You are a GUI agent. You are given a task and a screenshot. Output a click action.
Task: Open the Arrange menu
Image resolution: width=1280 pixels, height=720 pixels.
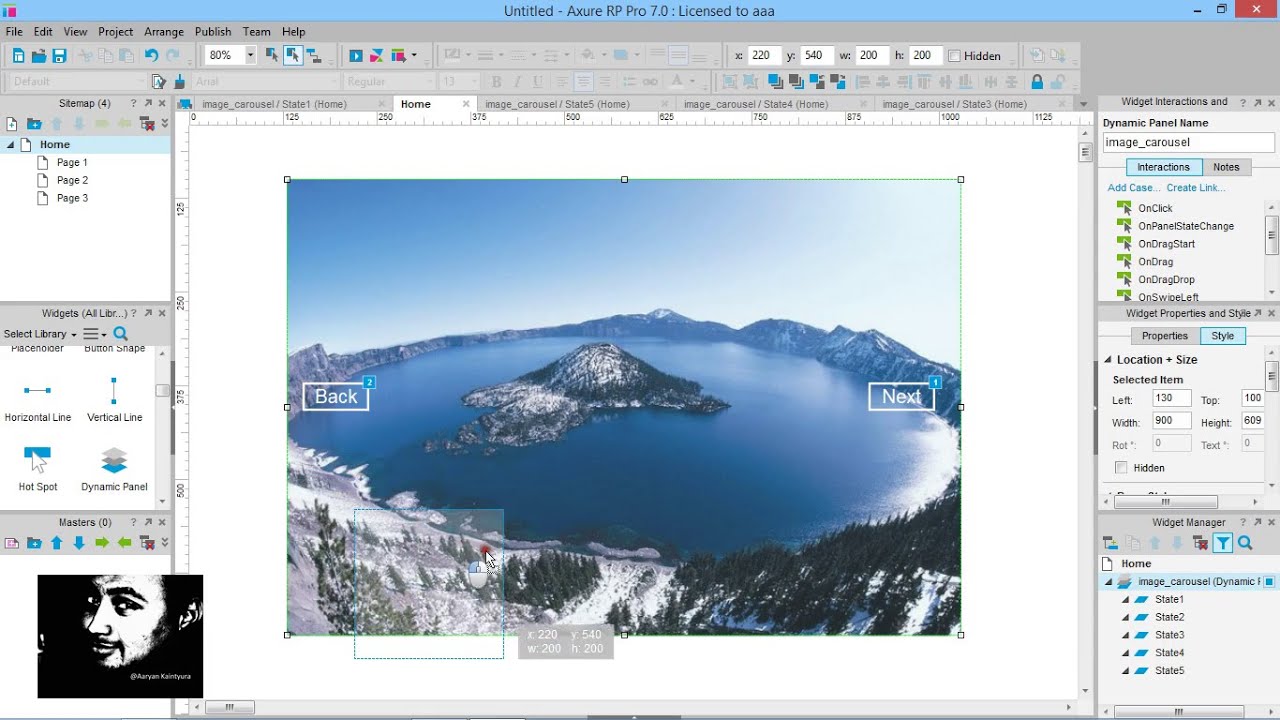click(164, 32)
